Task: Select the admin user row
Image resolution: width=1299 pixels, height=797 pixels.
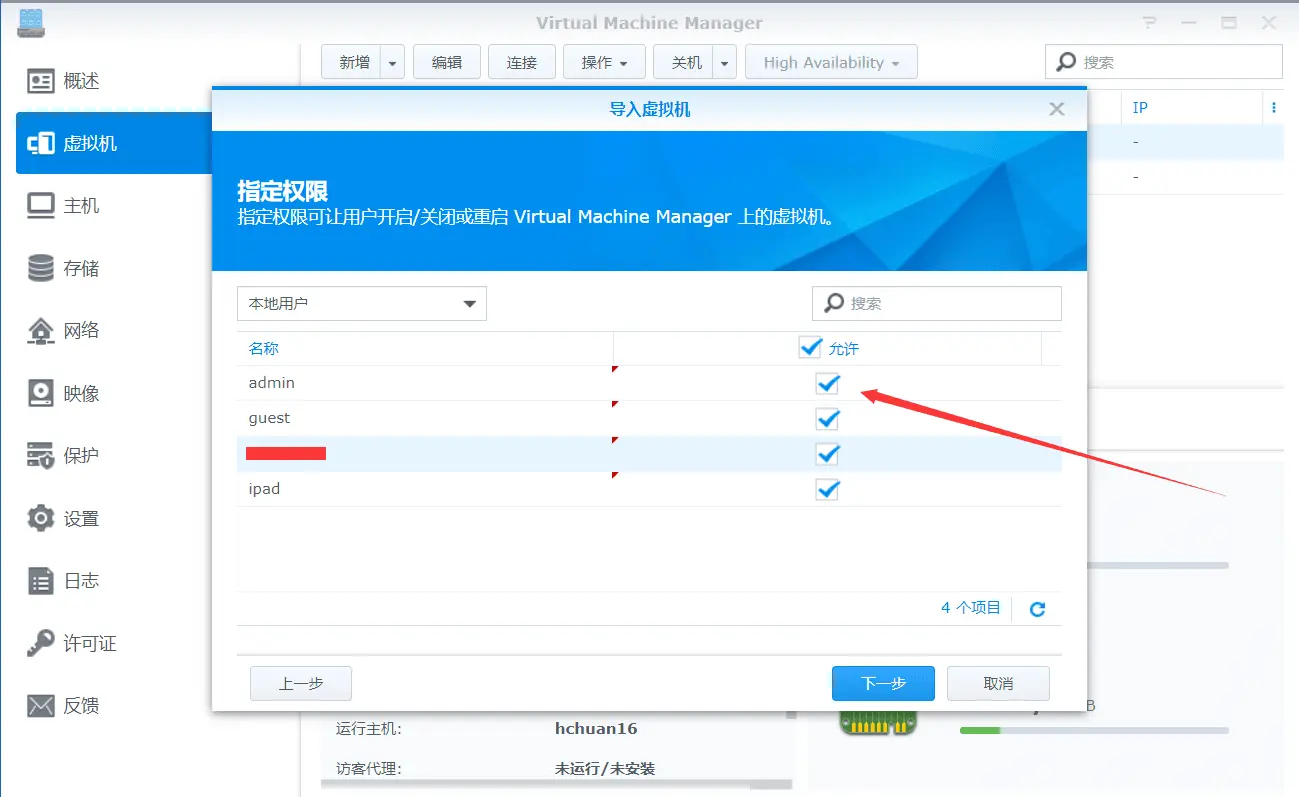Action: point(649,383)
